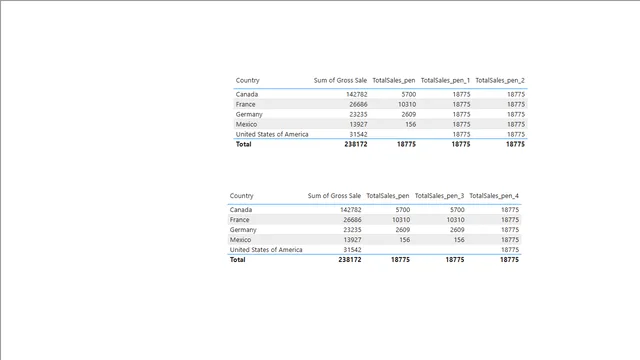Viewport: 640px width, 360px height.
Task: Click TotalSales_pen header in lower table
Action: [x=388, y=196]
